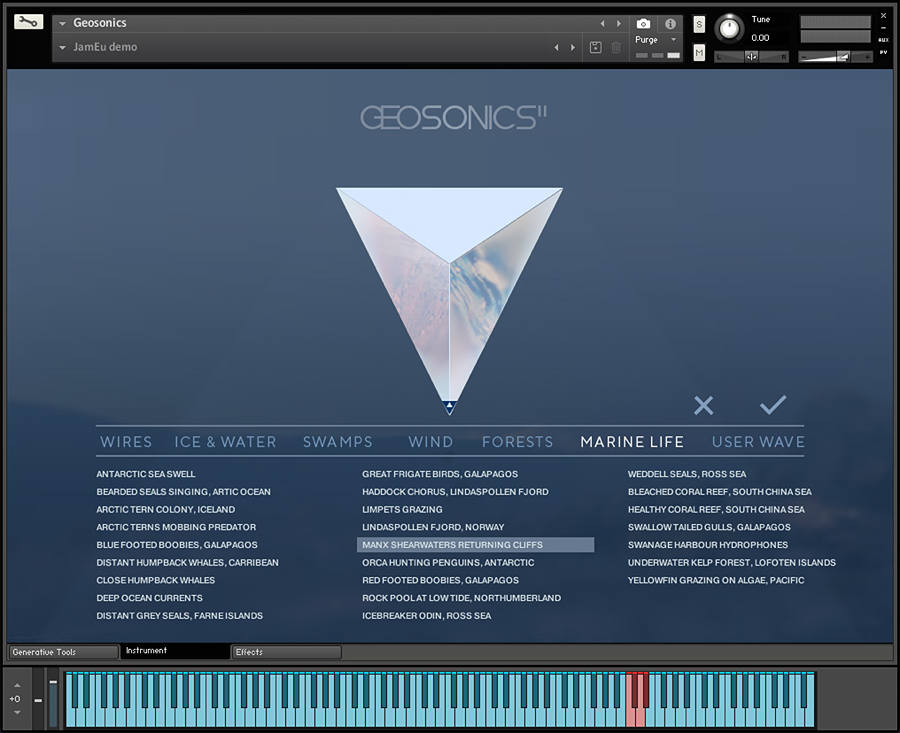Open the AUX sends panel
Viewport: 900px width, 733px height.
click(883, 40)
